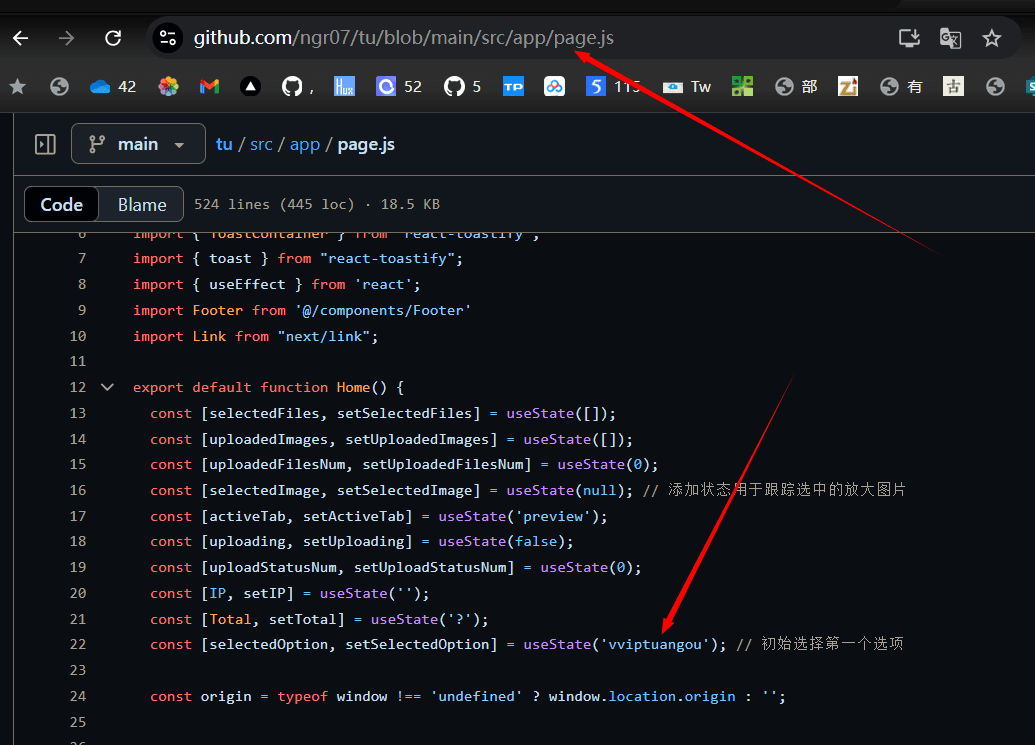The image size is (1035, 745).
Task: Click the browser back arrow
Action: click(x=20, y=38)
